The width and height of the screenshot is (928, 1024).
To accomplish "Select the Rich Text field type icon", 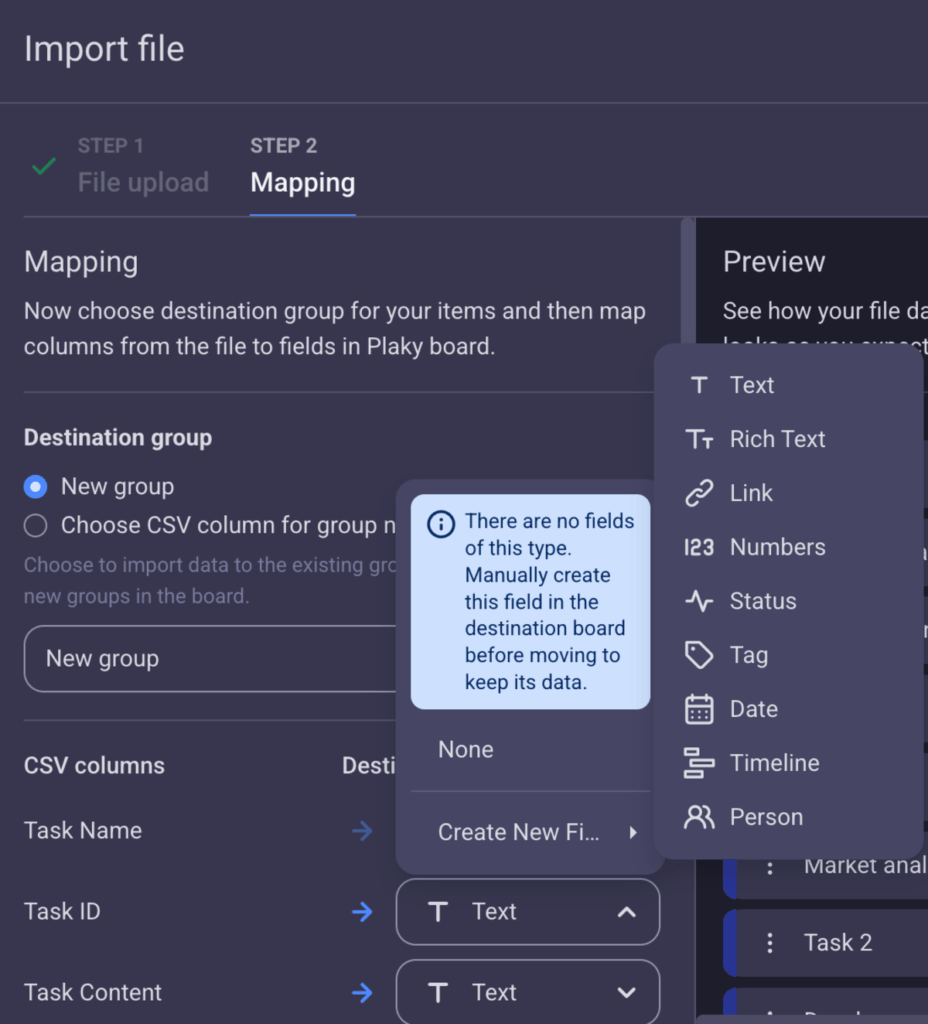I will point(700,439).
